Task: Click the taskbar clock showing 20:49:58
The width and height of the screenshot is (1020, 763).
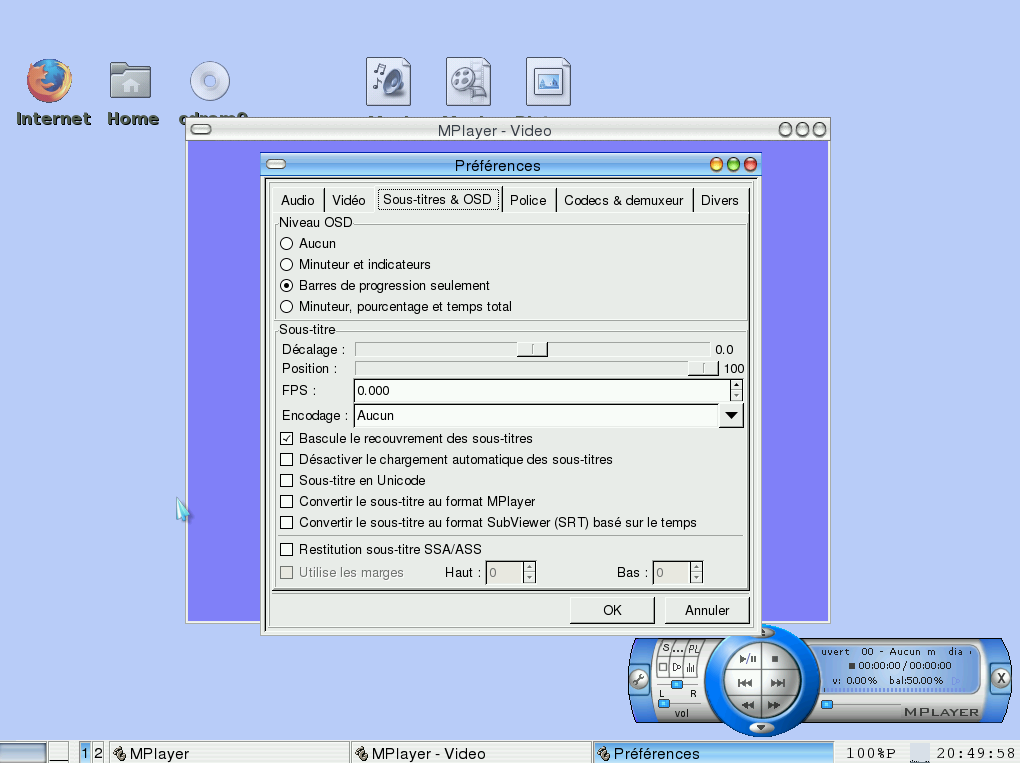Action: pyautogui.click(x=975, y=753)
